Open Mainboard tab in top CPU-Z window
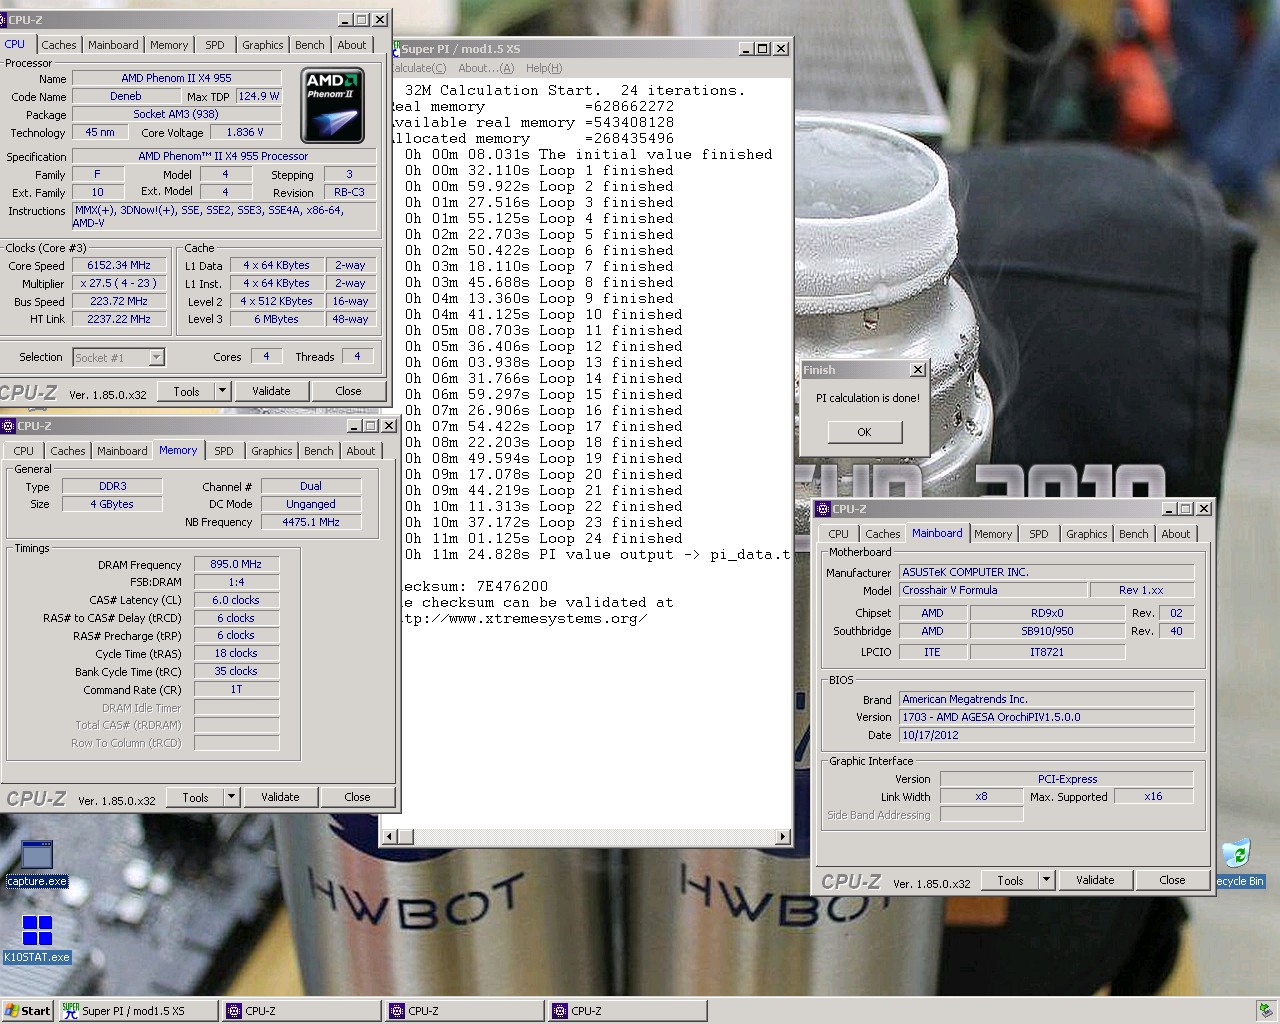 113,45
